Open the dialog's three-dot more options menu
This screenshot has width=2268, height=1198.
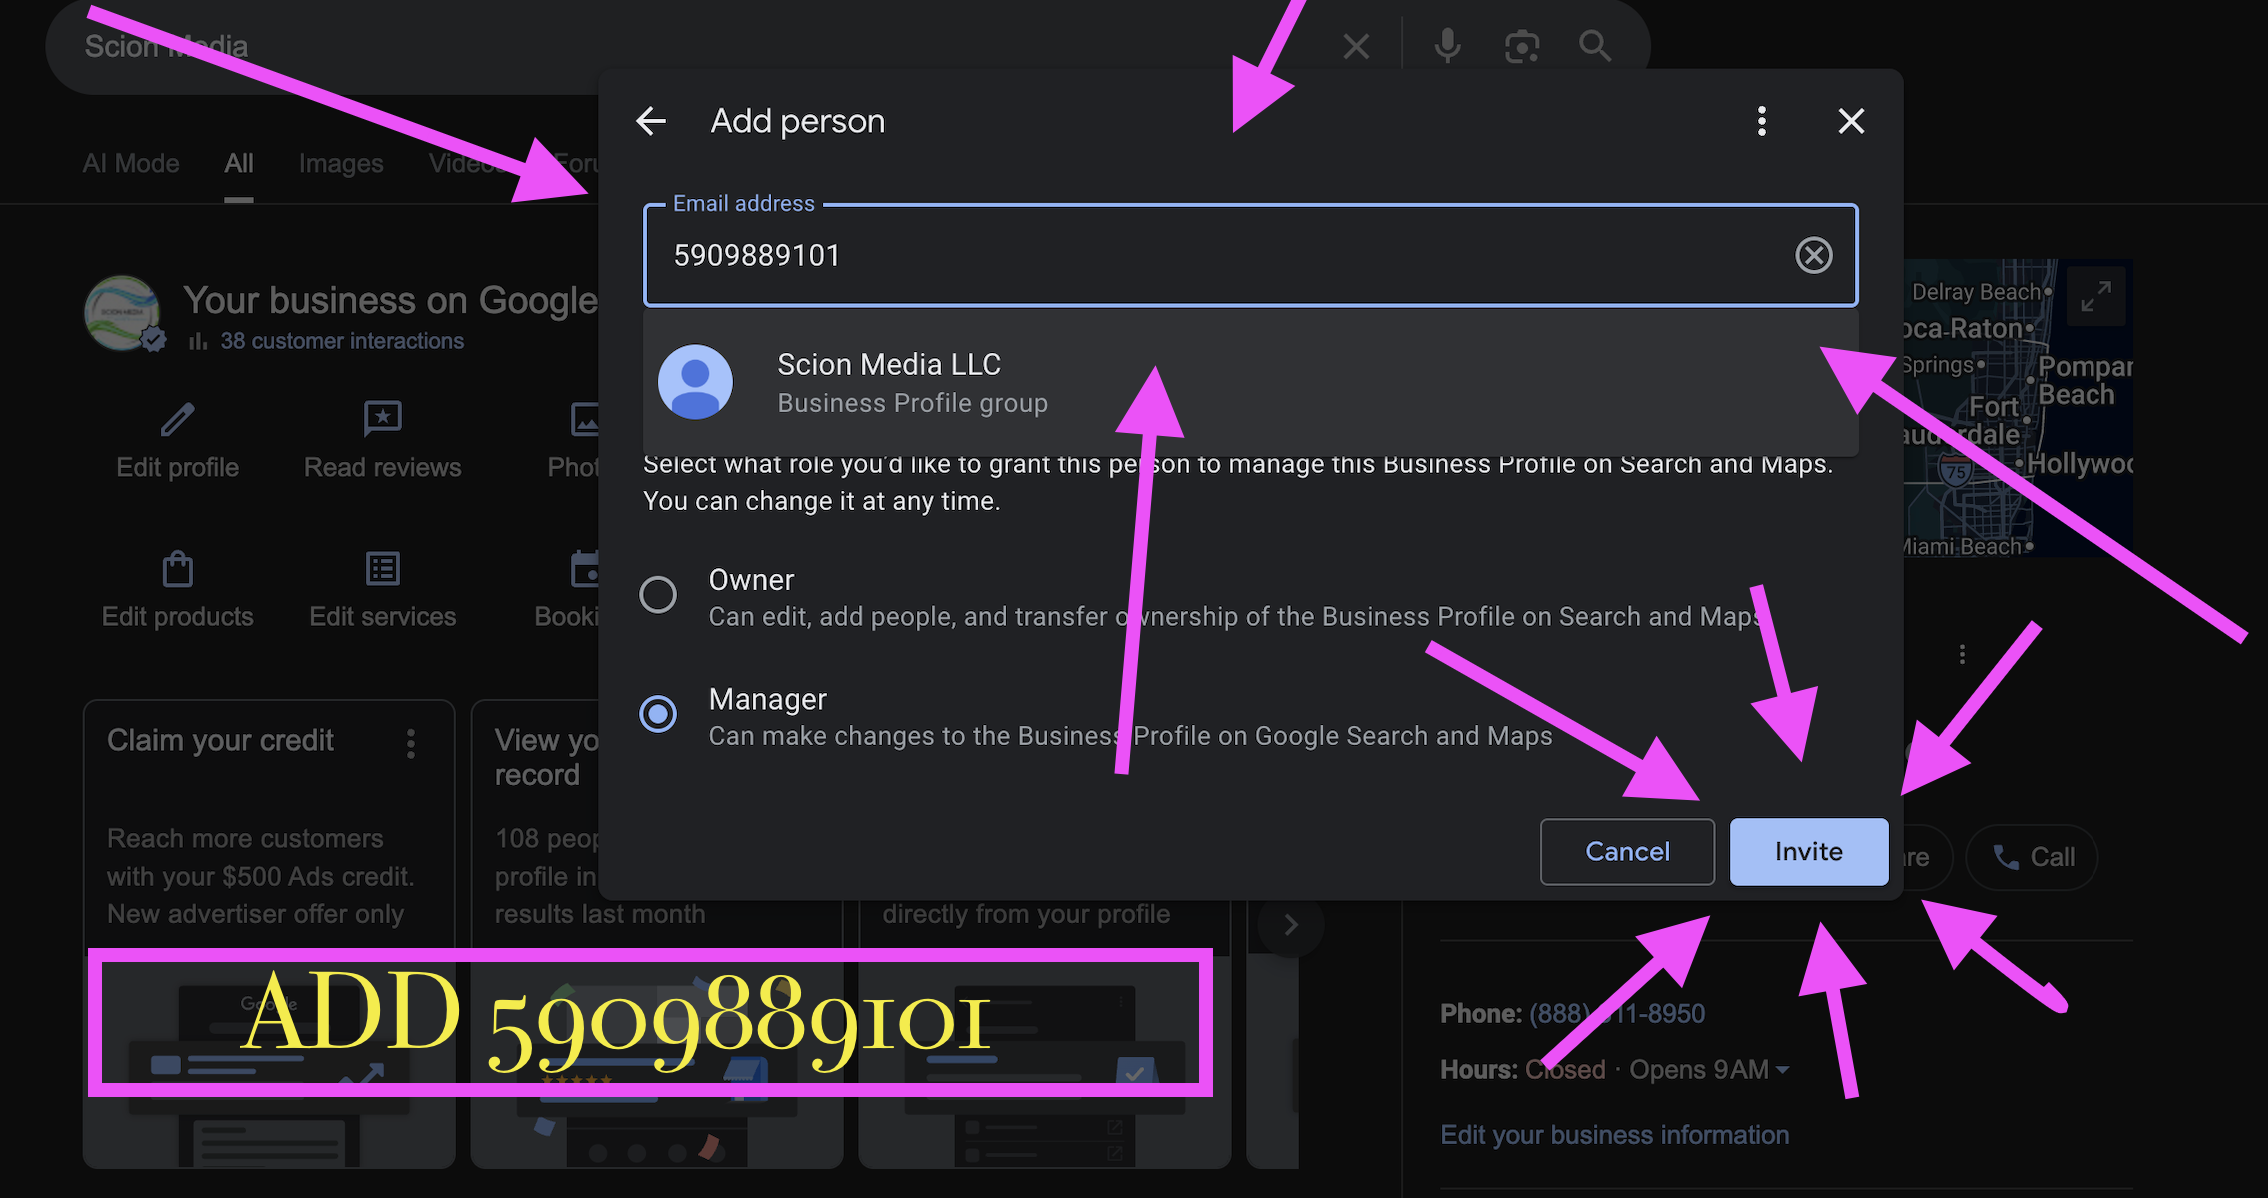(1762, 121)
